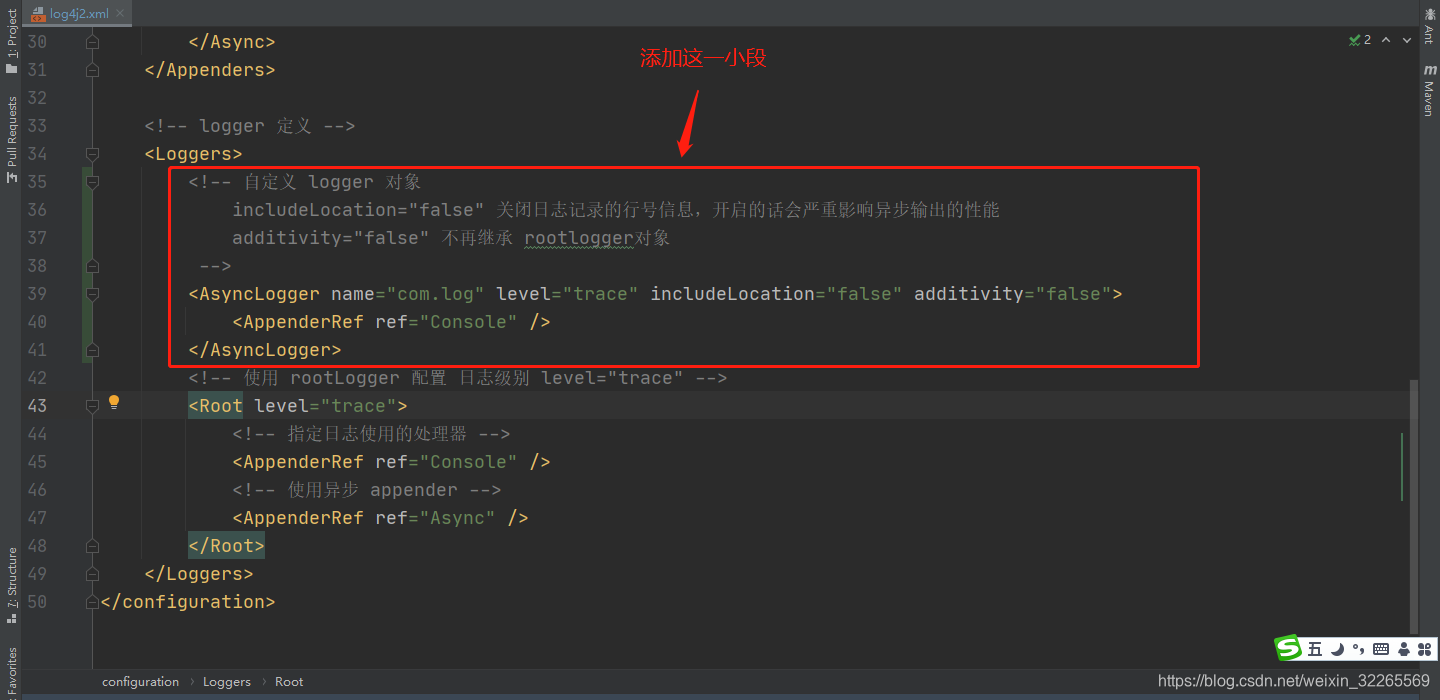Open the Maven tool window
1440x700 pixels.
click(x=1429, y=90)
